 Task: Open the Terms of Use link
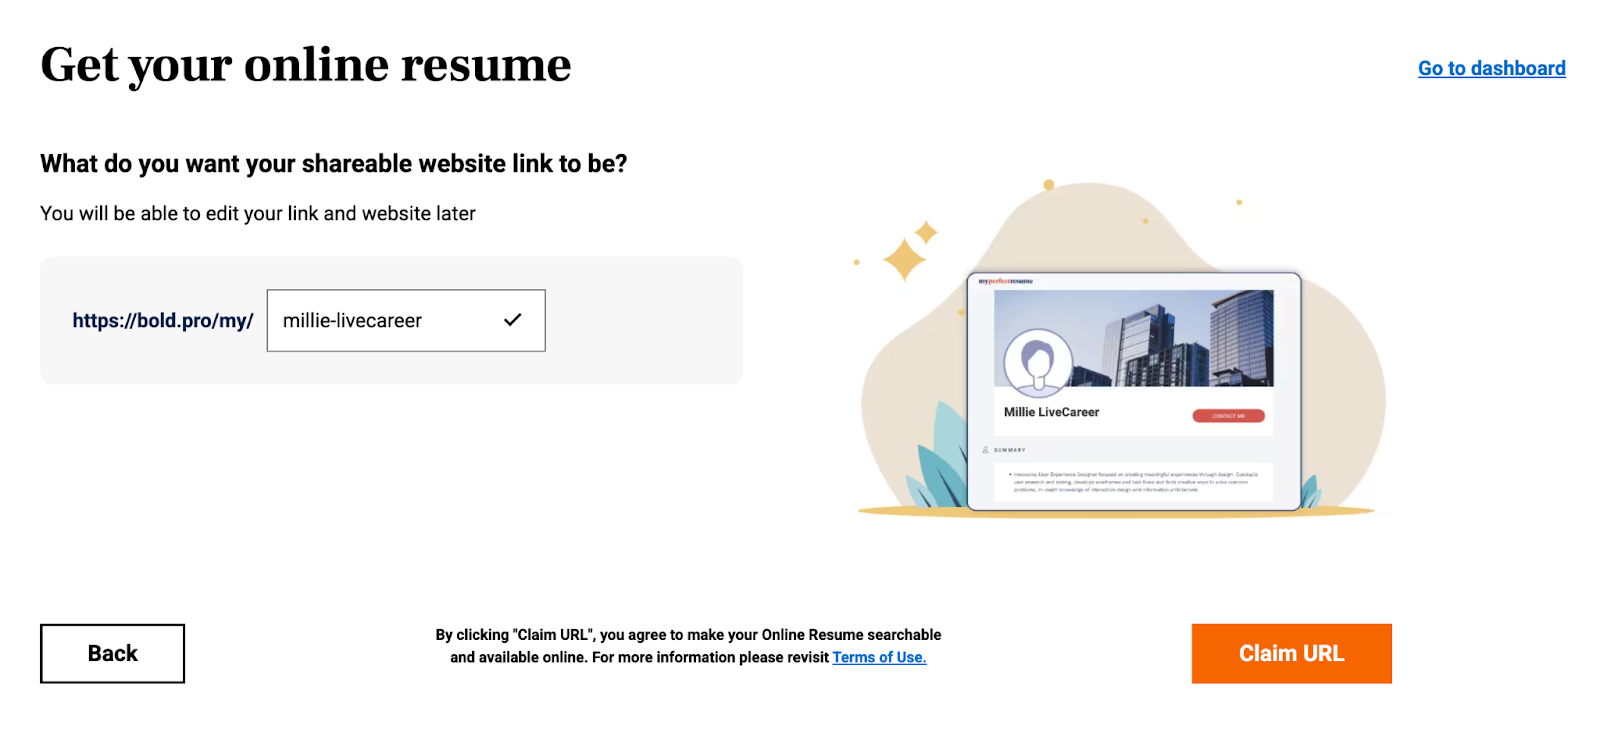(879, 657)
